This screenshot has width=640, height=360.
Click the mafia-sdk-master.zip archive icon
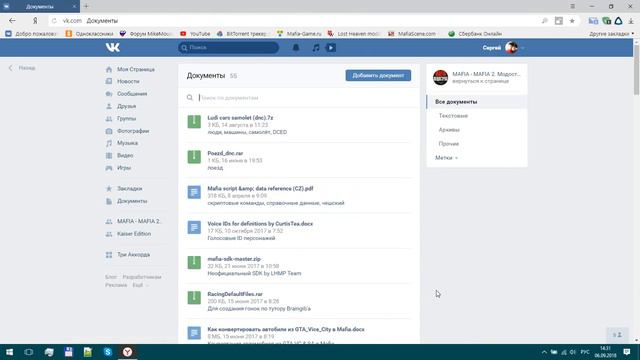[194, 262]
